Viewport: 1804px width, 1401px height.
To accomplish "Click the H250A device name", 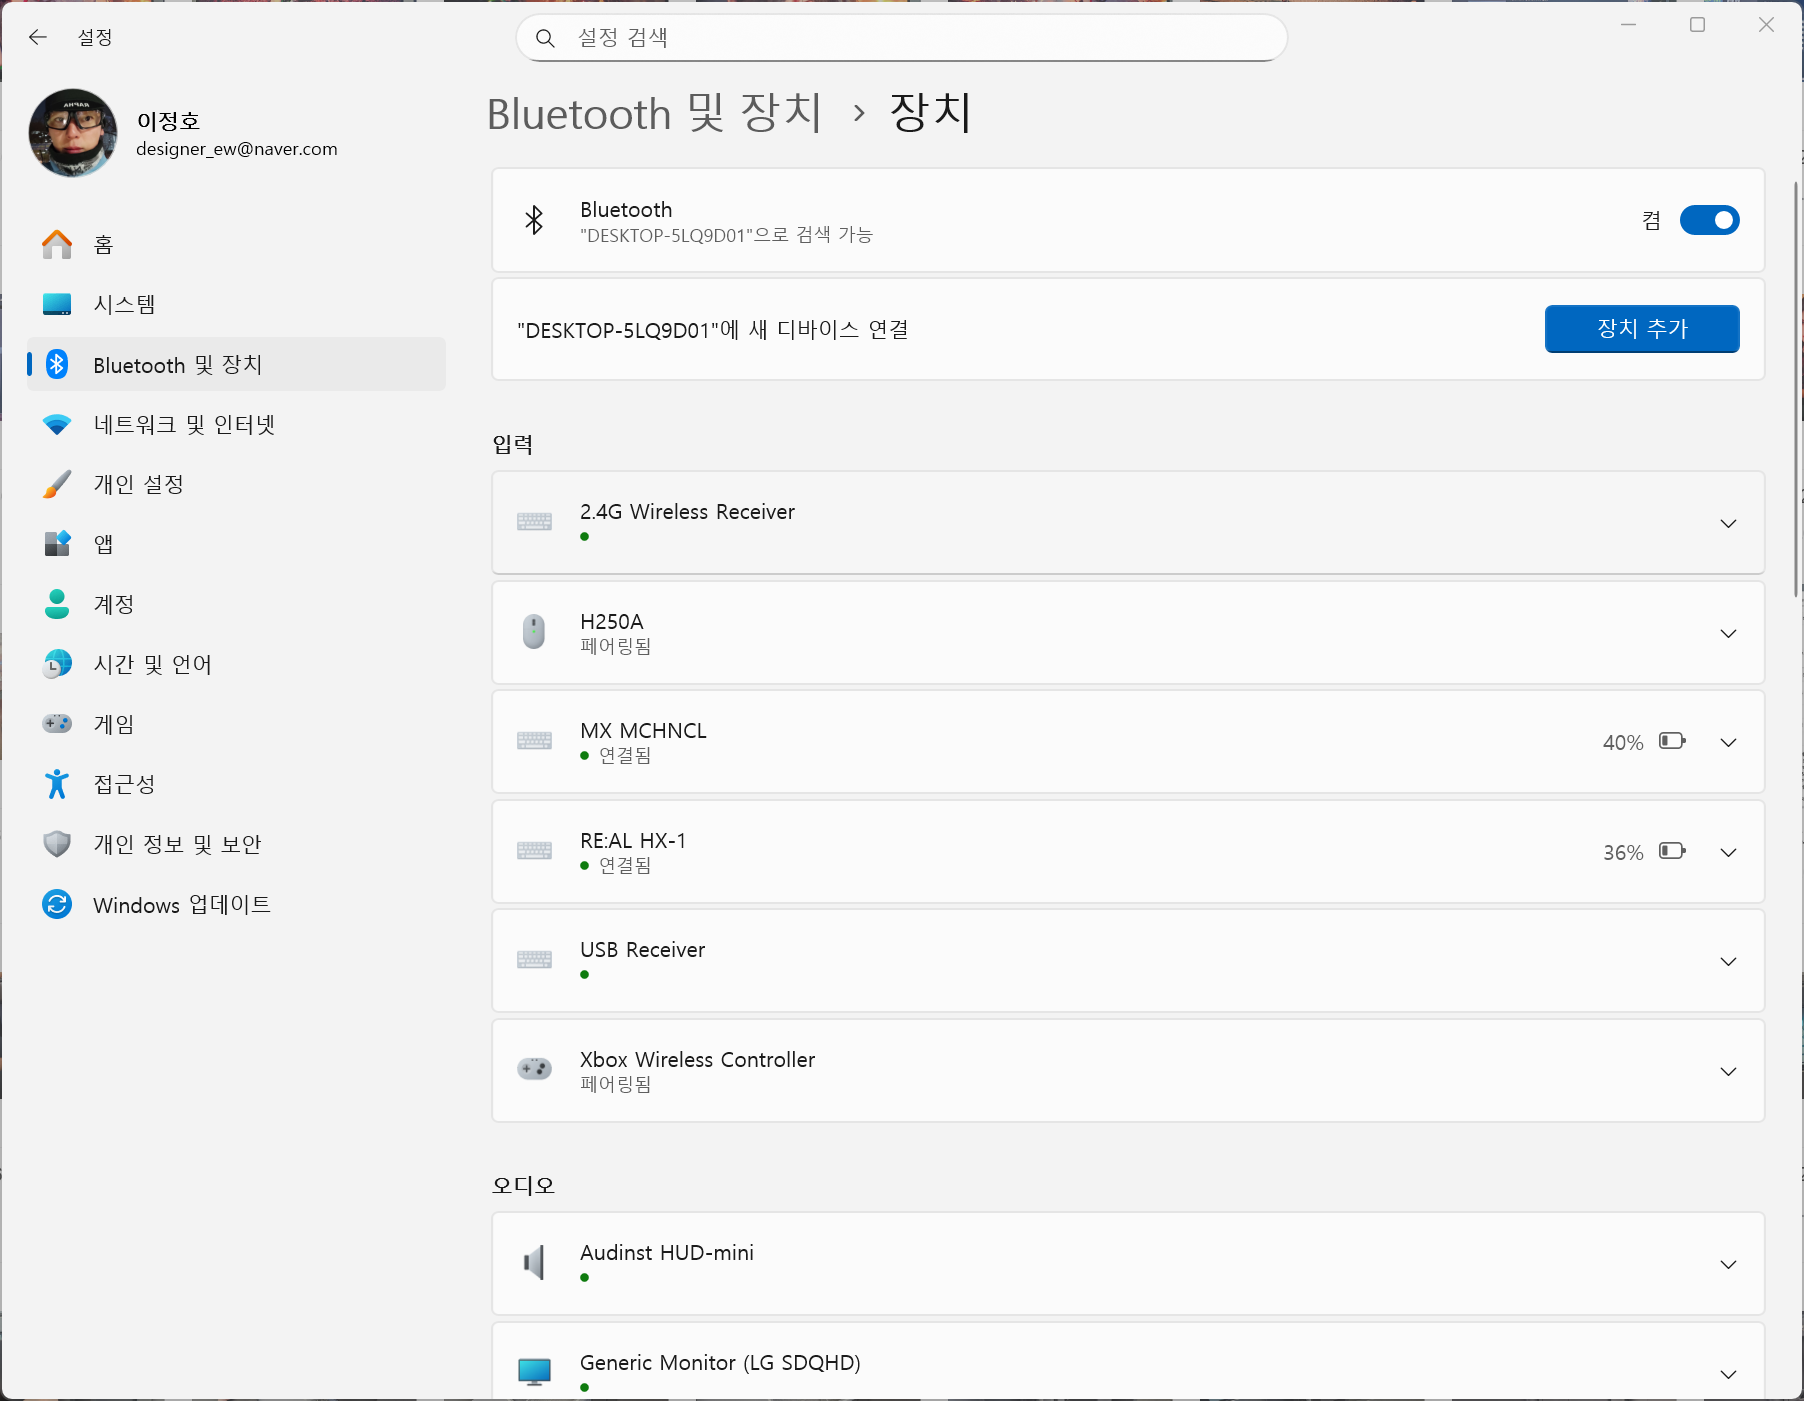I will click(x=611, y=621).
